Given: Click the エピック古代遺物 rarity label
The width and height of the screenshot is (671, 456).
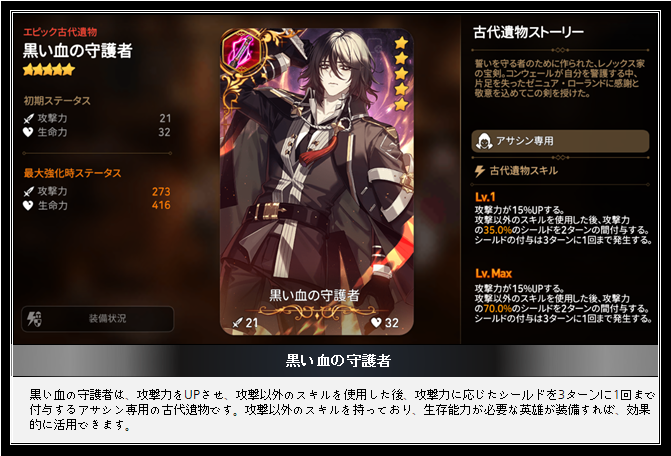Looking at the screenshot, I should click(60, 32).
